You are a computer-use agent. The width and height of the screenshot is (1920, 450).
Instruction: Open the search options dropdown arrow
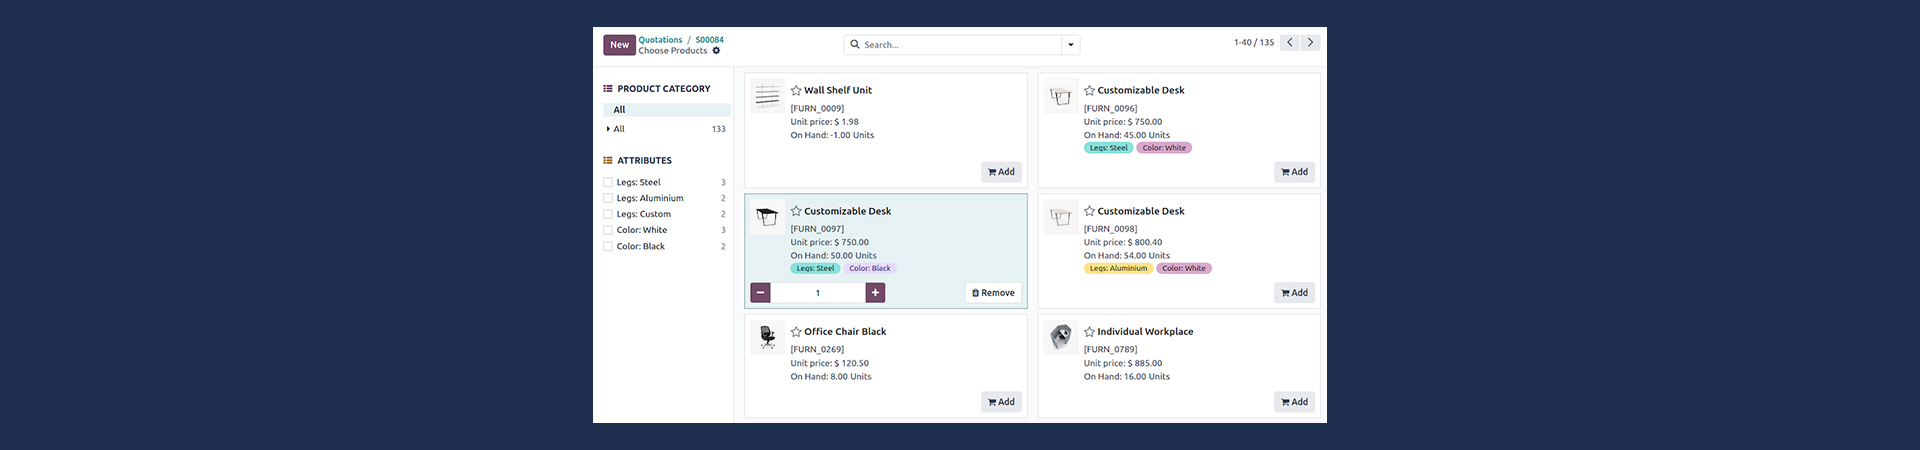coord(1071,45)
